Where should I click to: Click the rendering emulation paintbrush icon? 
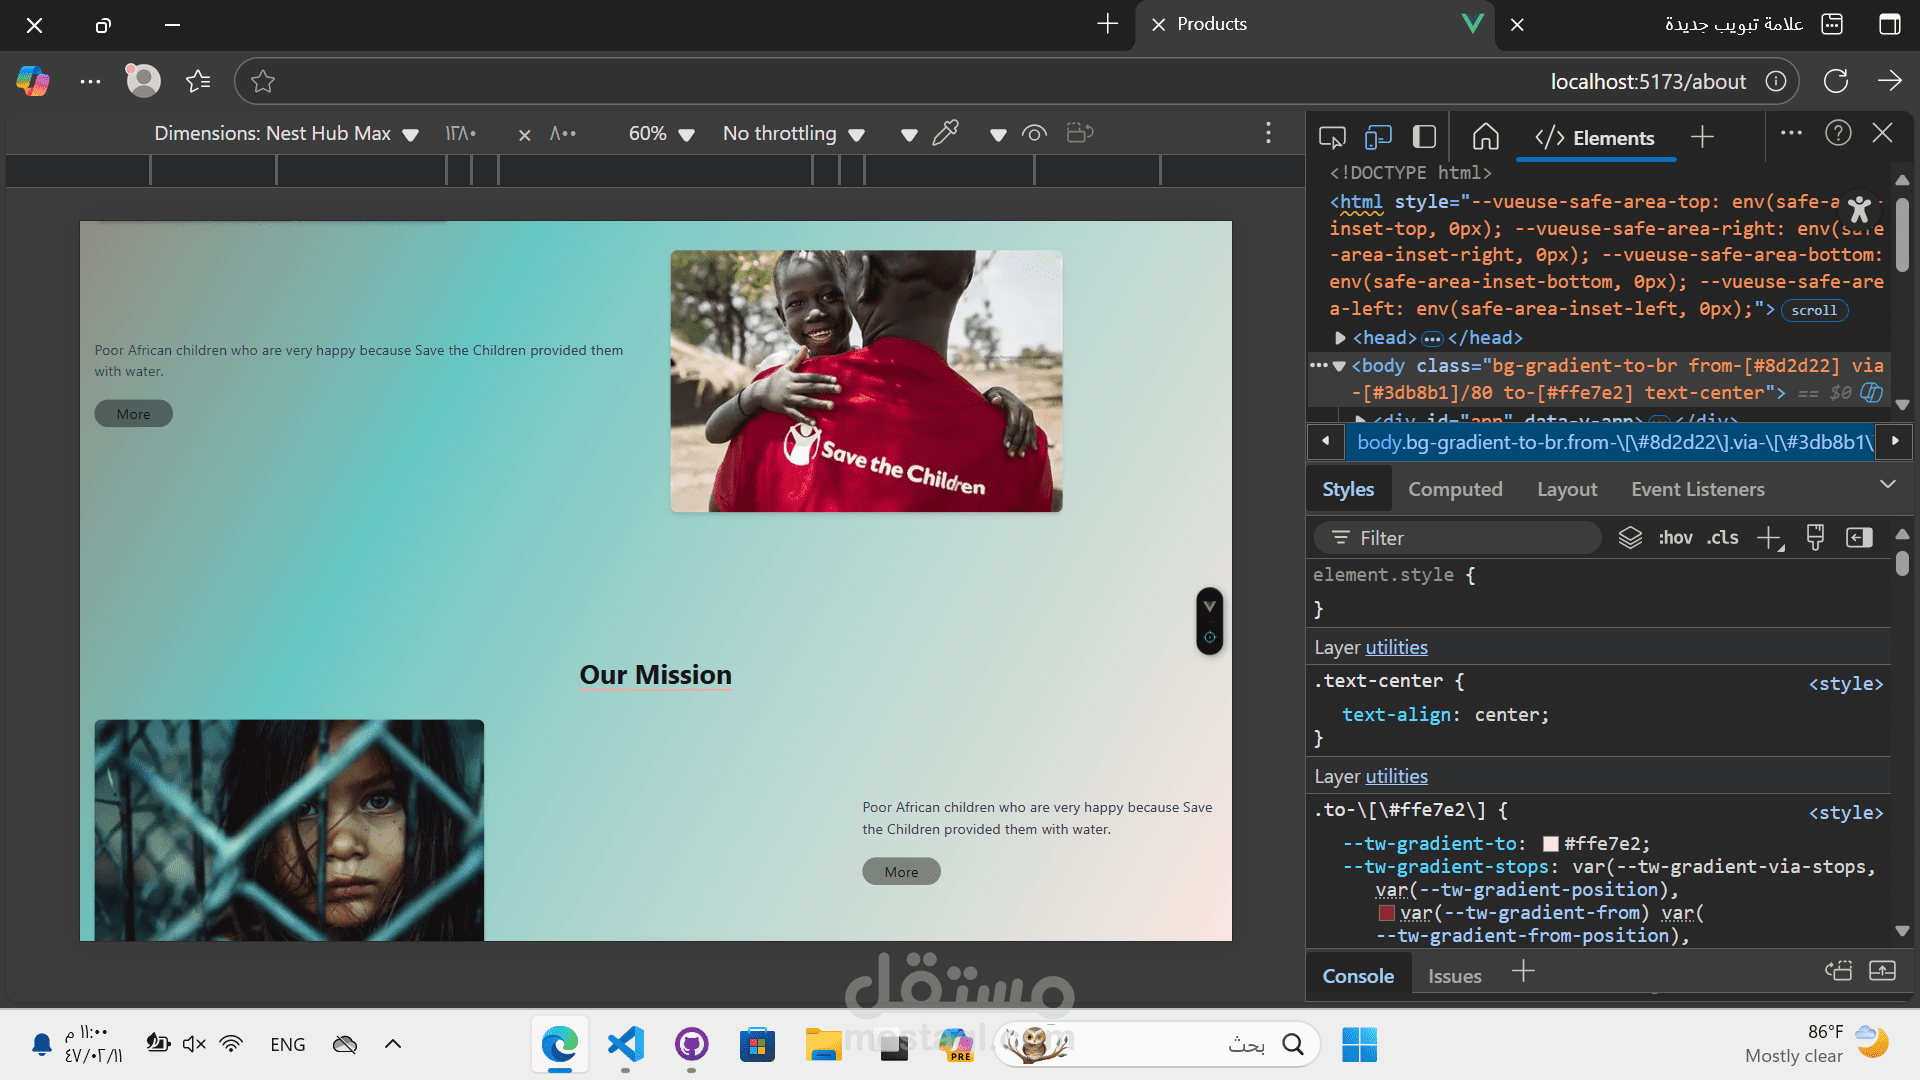tap(1815, 538)
